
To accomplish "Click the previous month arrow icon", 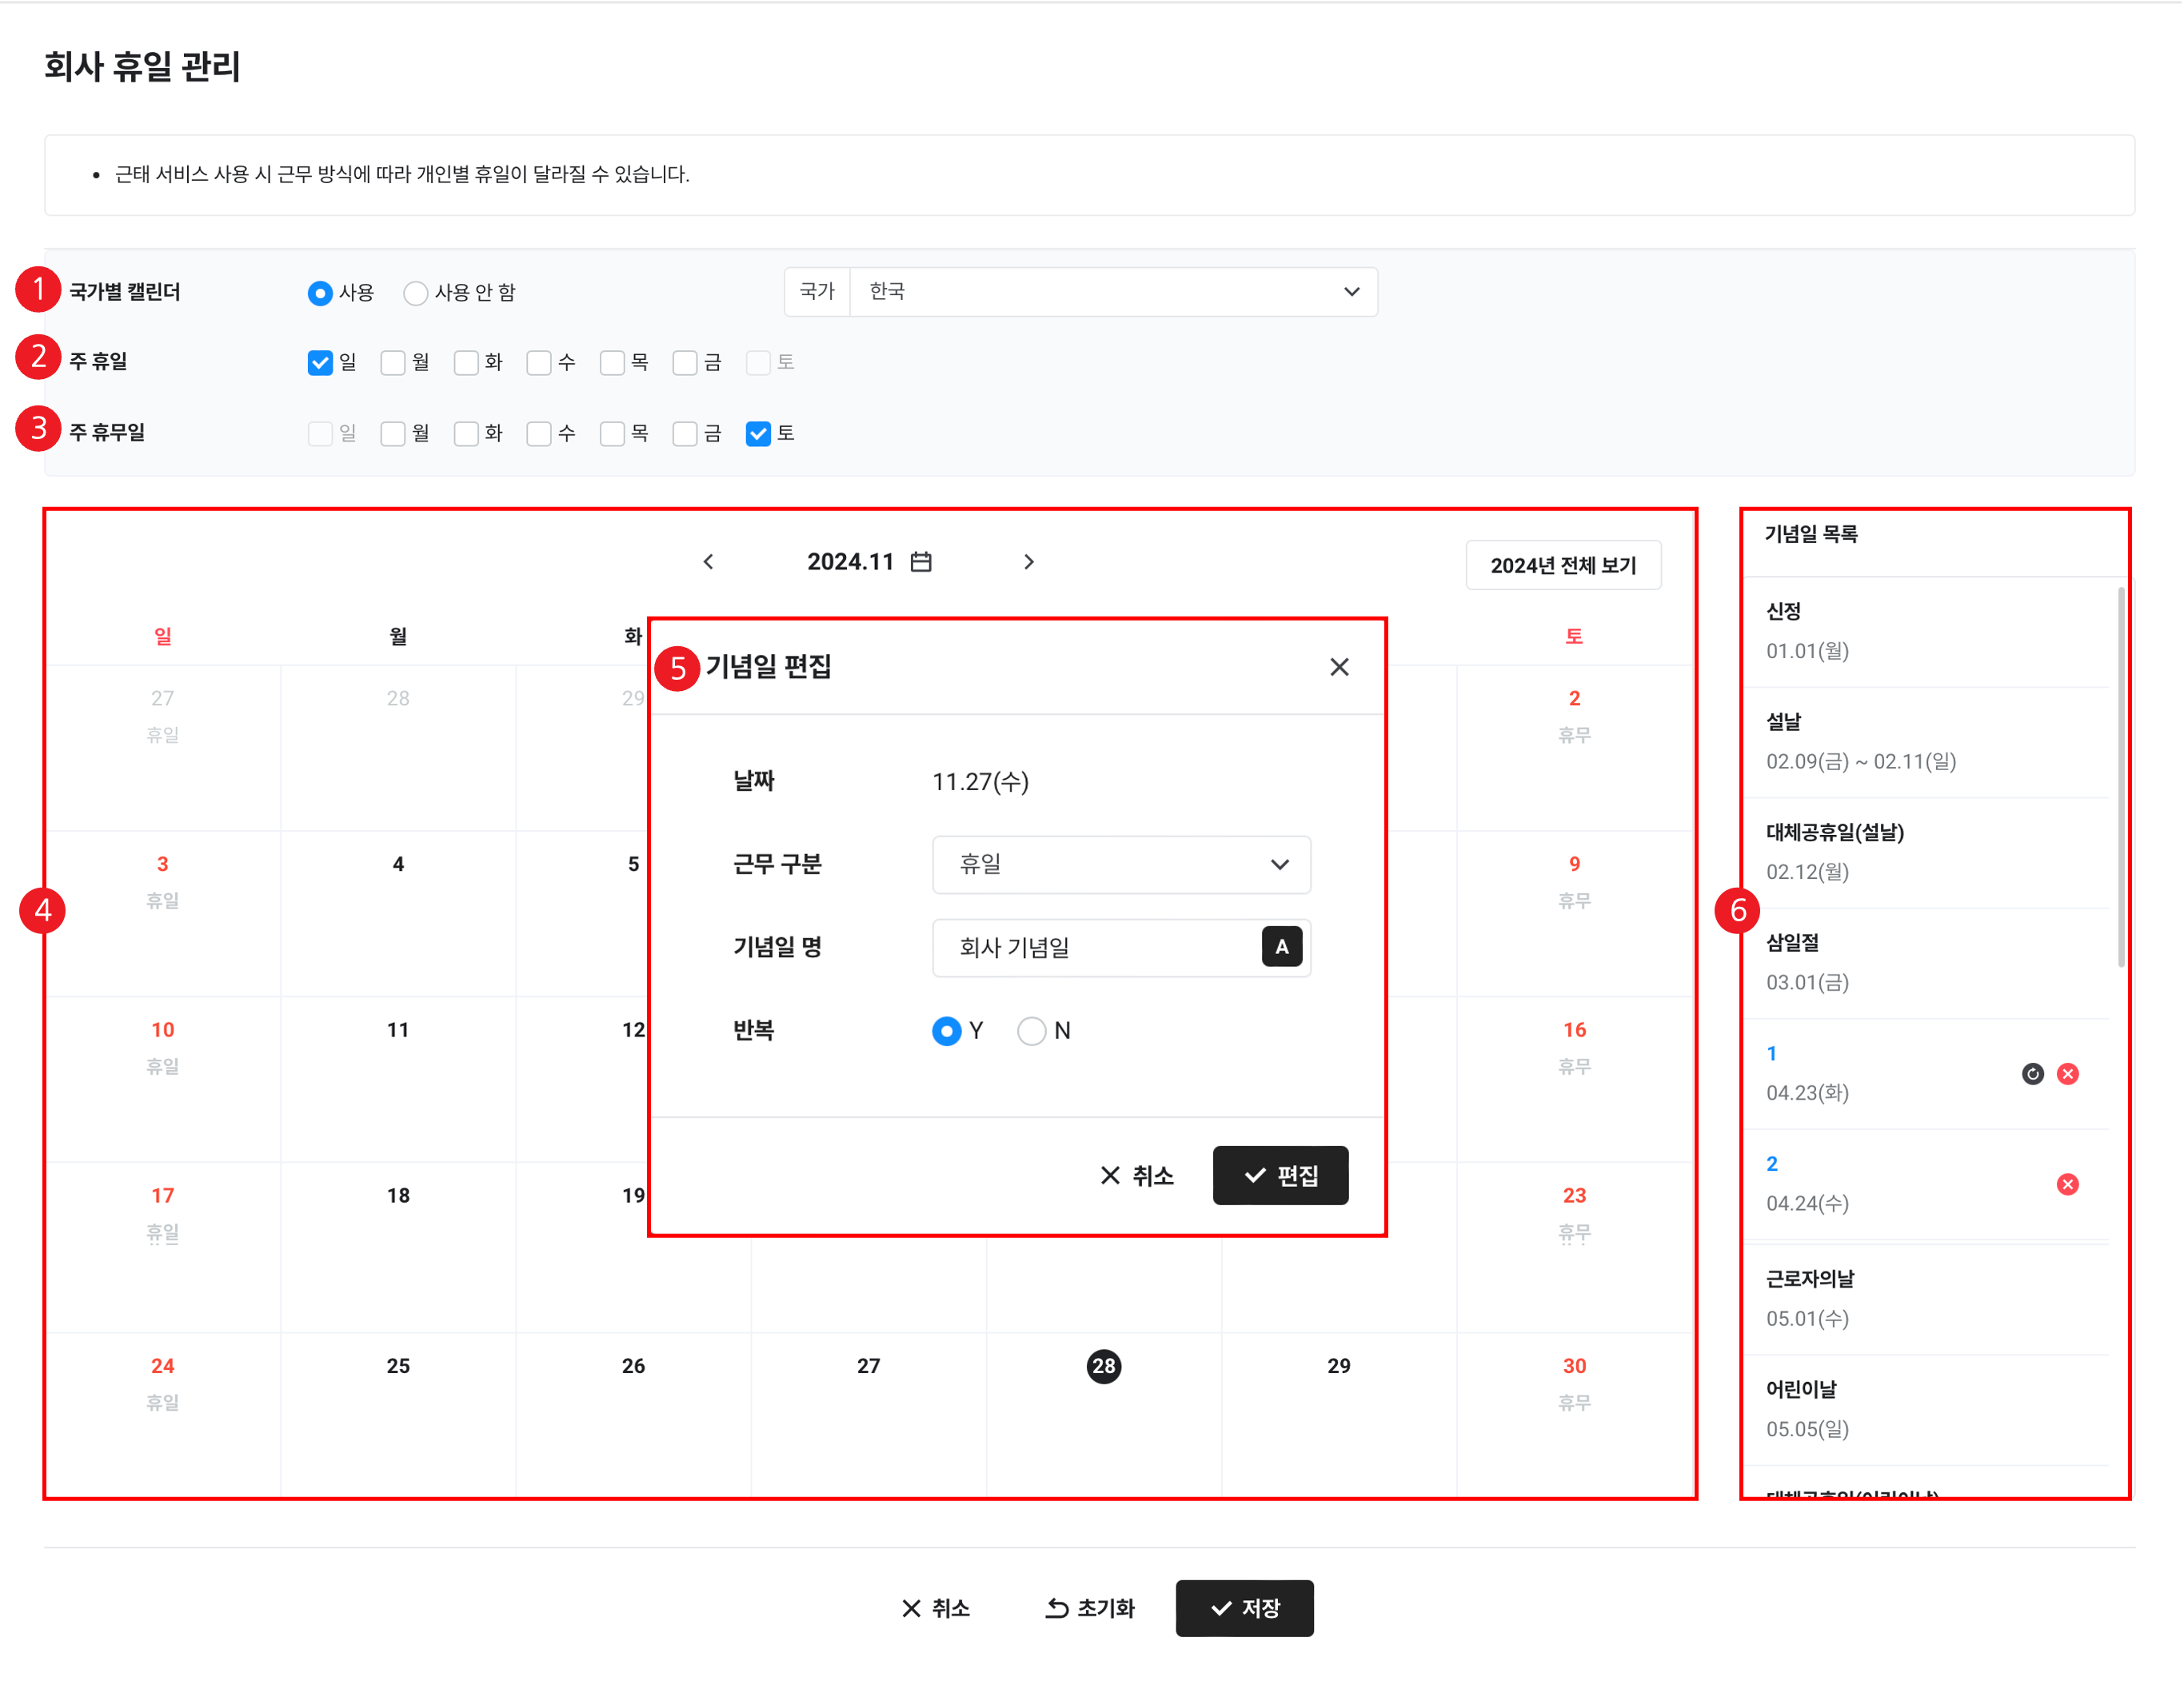I will 708,562.
